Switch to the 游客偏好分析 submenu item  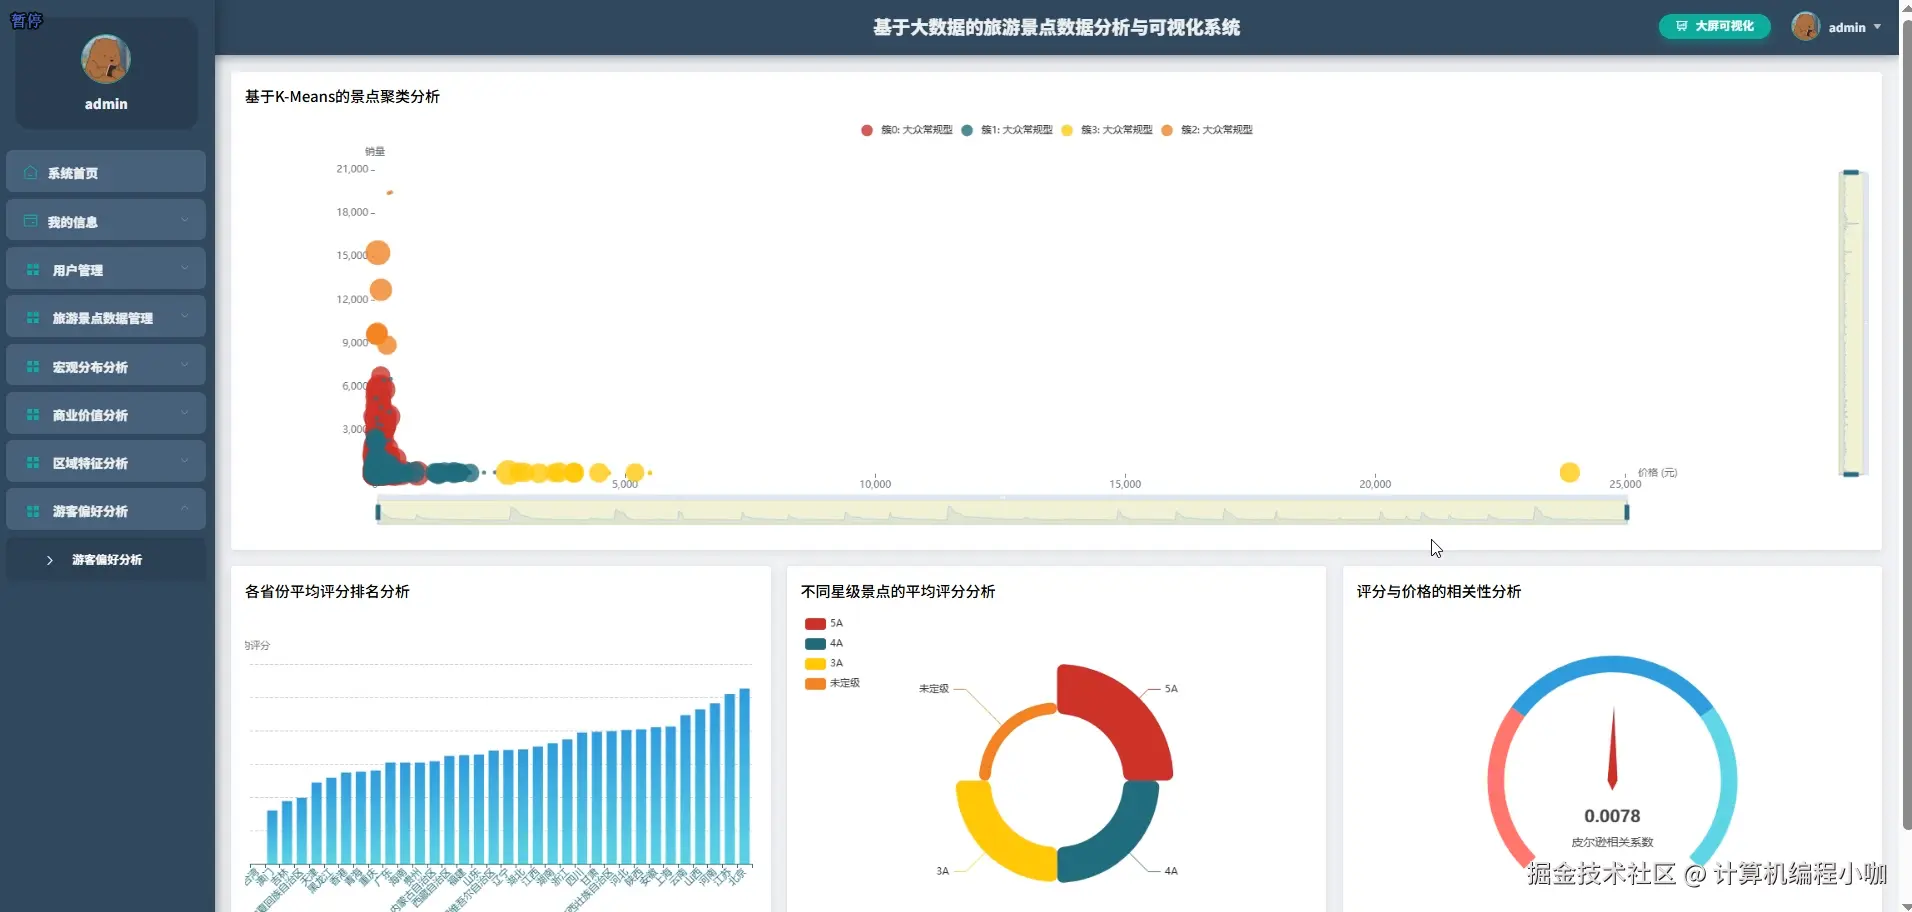tap(107, 560)
